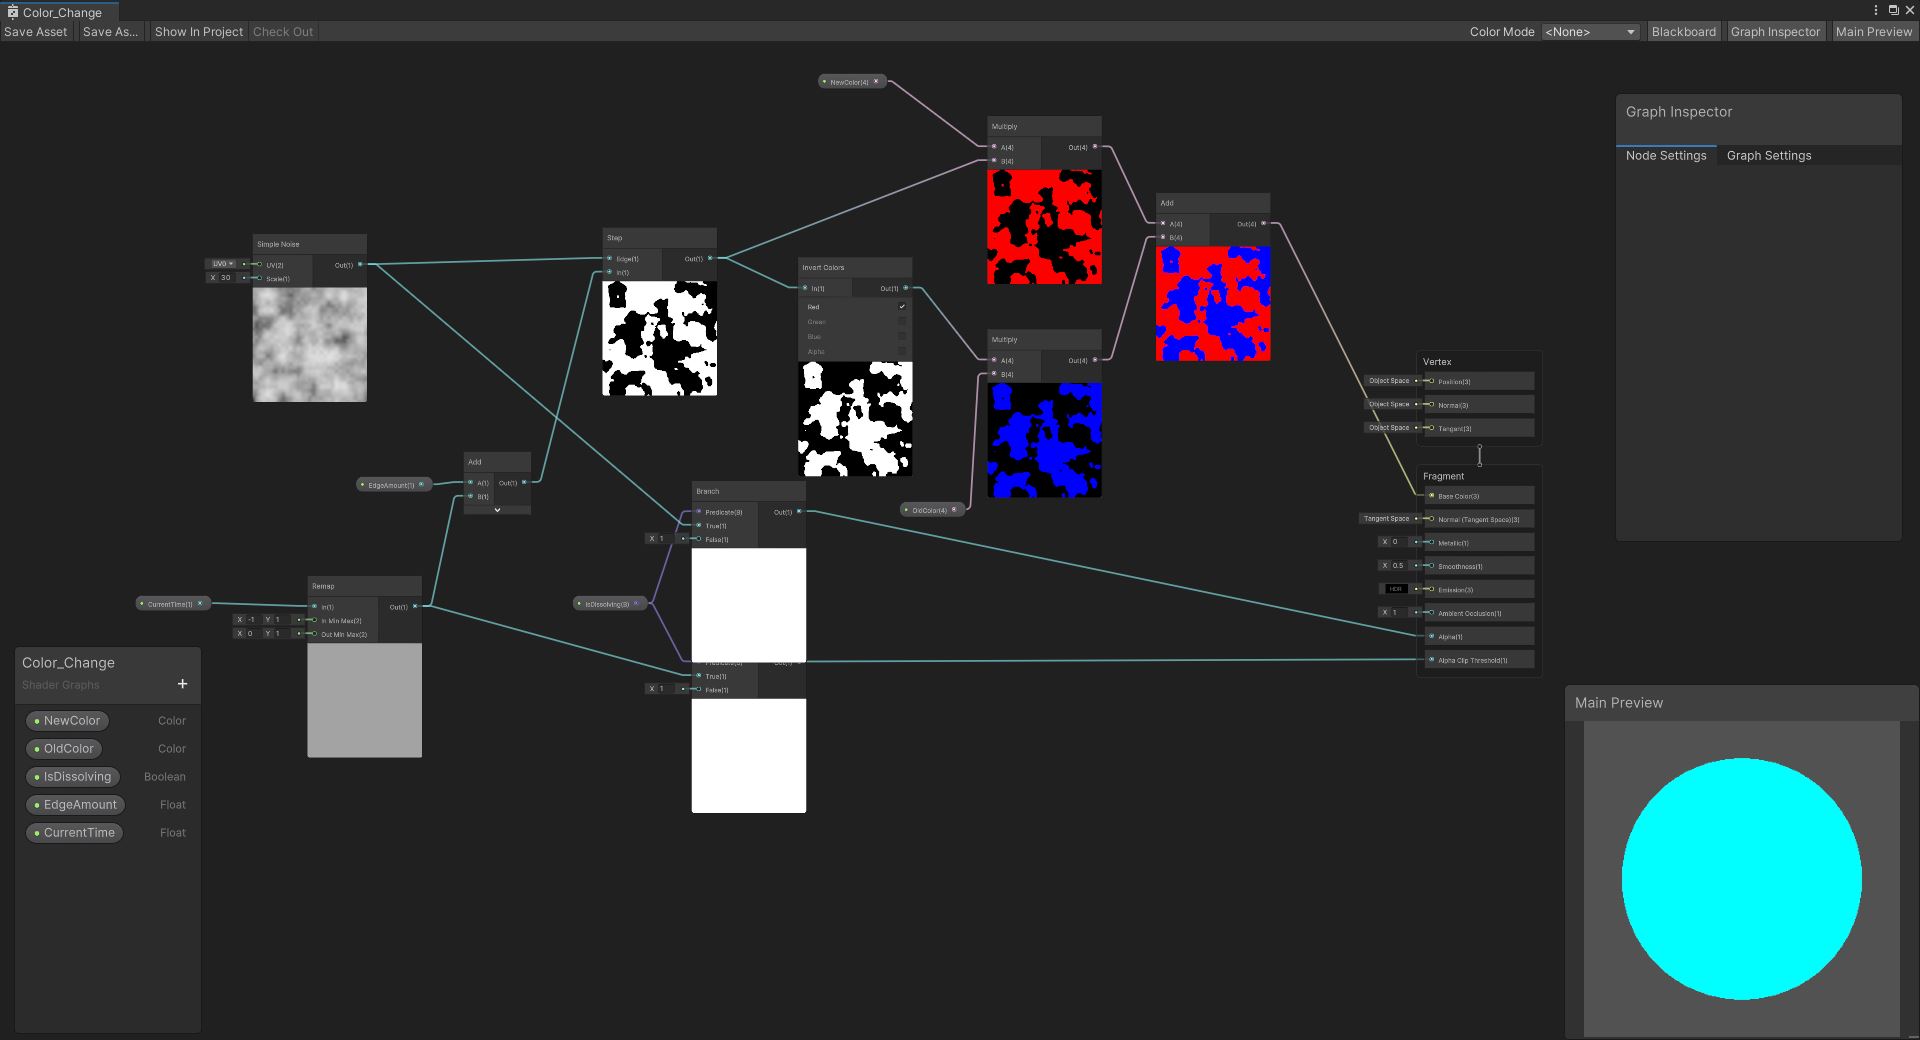The height and width of the screenshot is (1040, 1920).
Task: Select the Node Settings tab
Action: tap(1665, 156)
